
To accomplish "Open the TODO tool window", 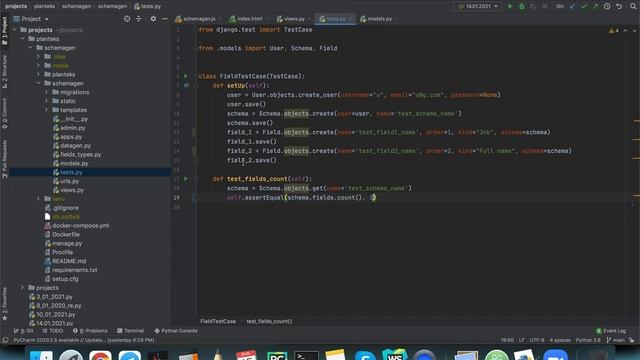I will pyautogui.click(x=53, y=331).
